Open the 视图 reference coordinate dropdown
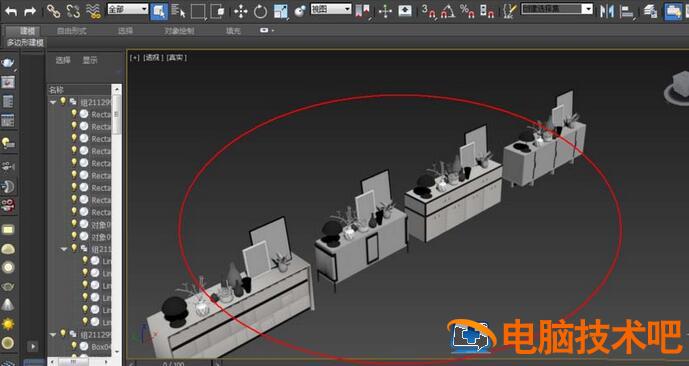 [331, 9]
